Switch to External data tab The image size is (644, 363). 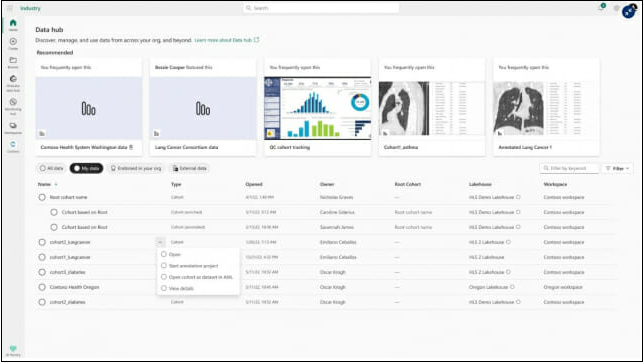pos(190,168)
